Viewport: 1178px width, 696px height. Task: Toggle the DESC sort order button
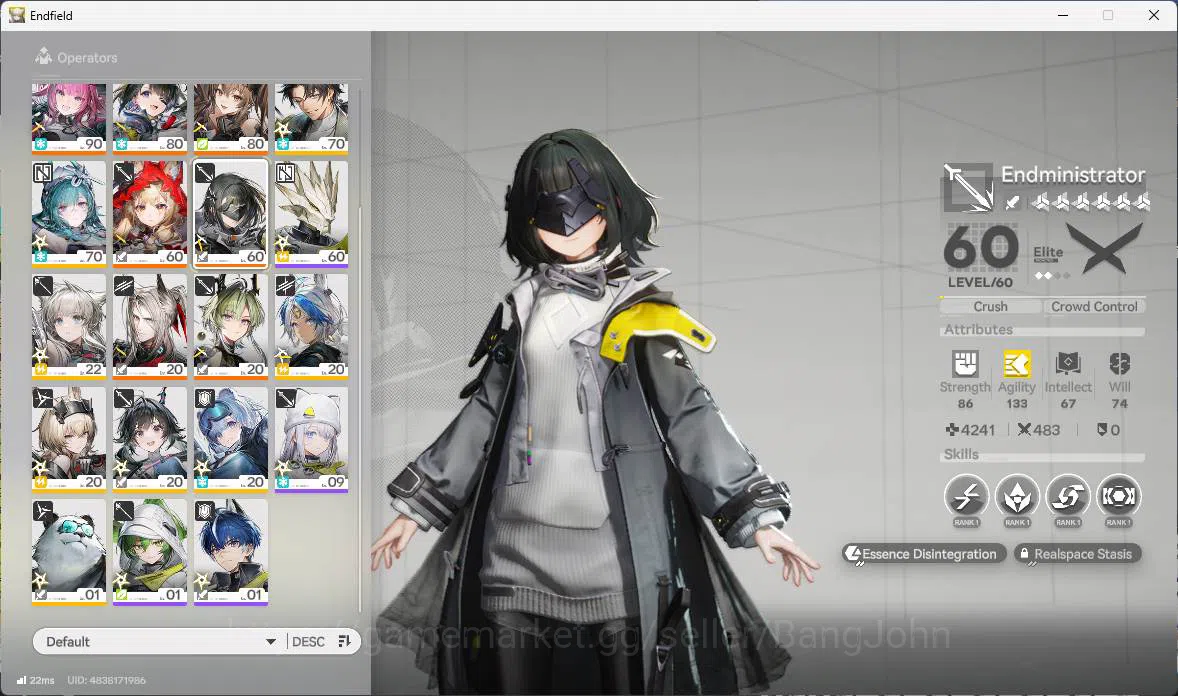click(308, 642)
